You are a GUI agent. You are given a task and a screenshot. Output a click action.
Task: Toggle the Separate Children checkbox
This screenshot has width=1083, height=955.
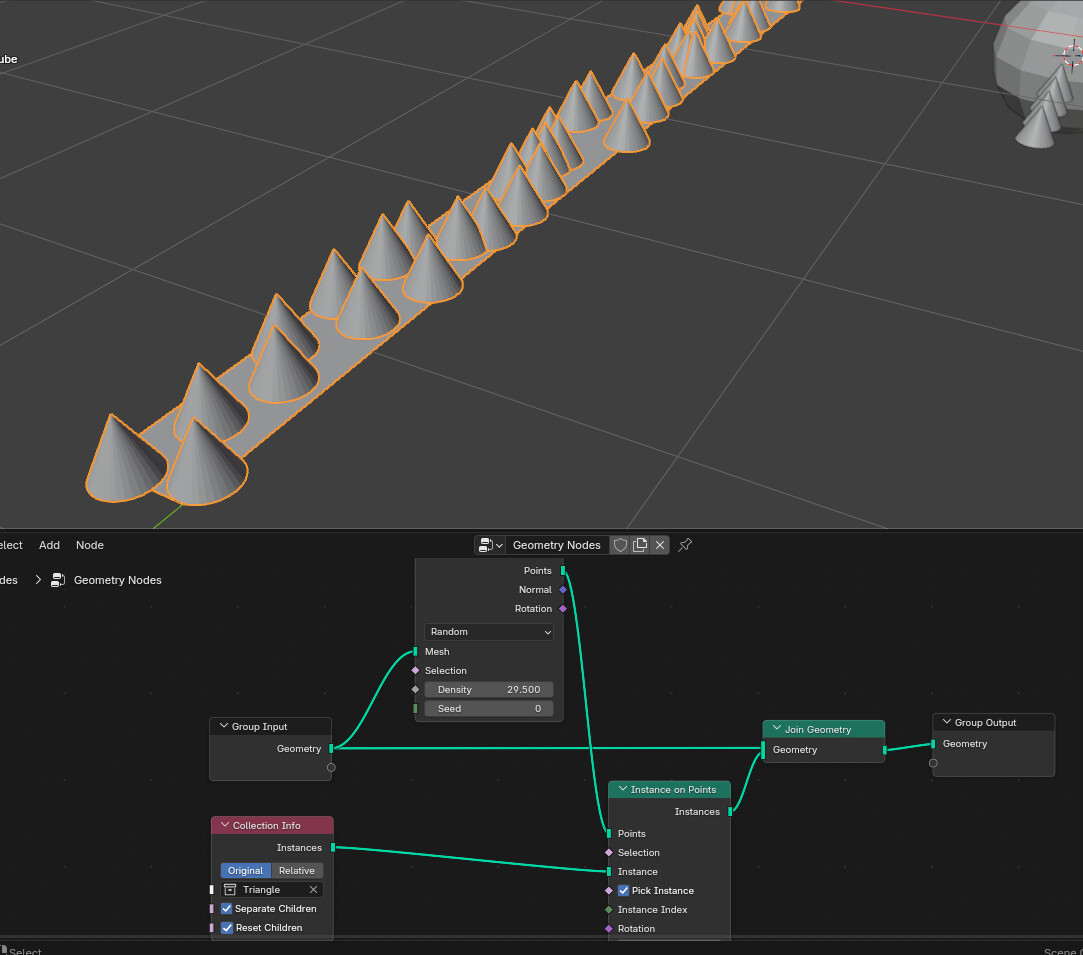pyautogui.click(x=227, y=909)
